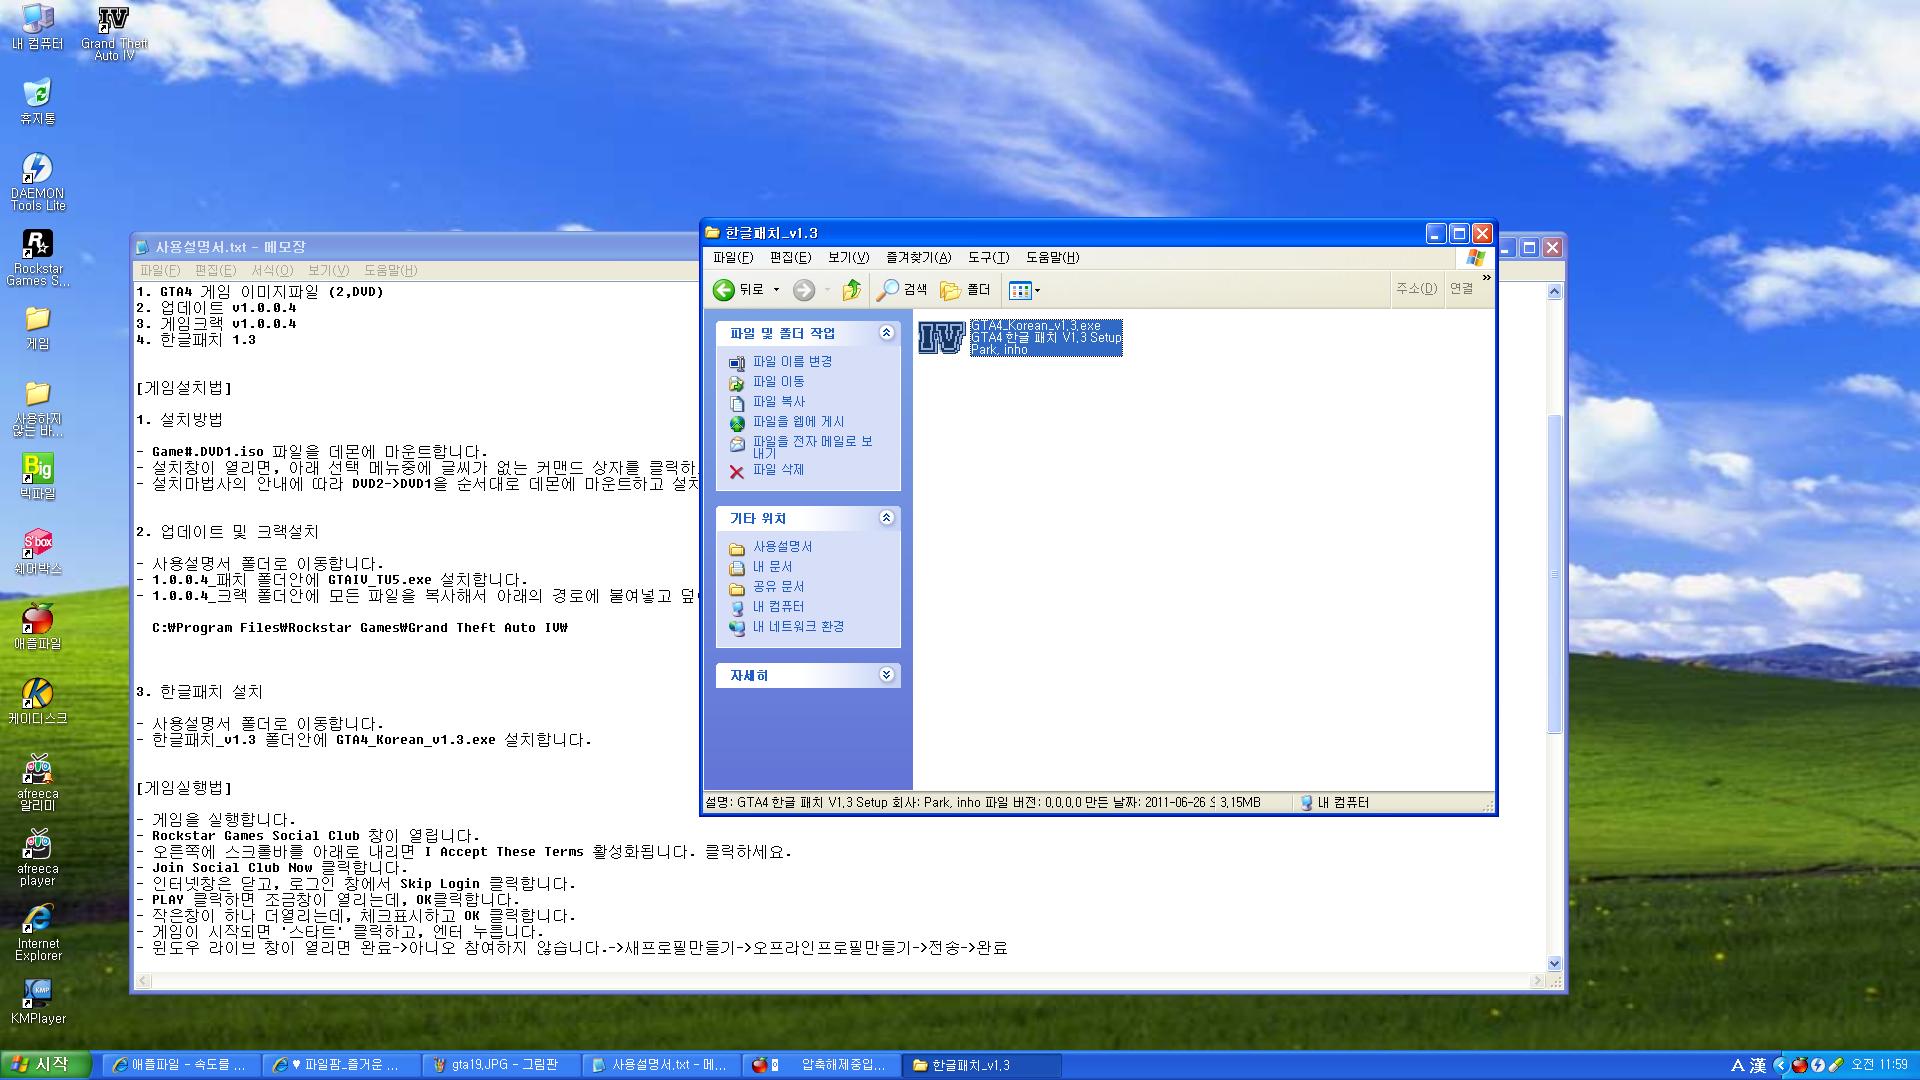
Task: Click Notepad vertical scrollbar up arrow
Action: 1554,291
